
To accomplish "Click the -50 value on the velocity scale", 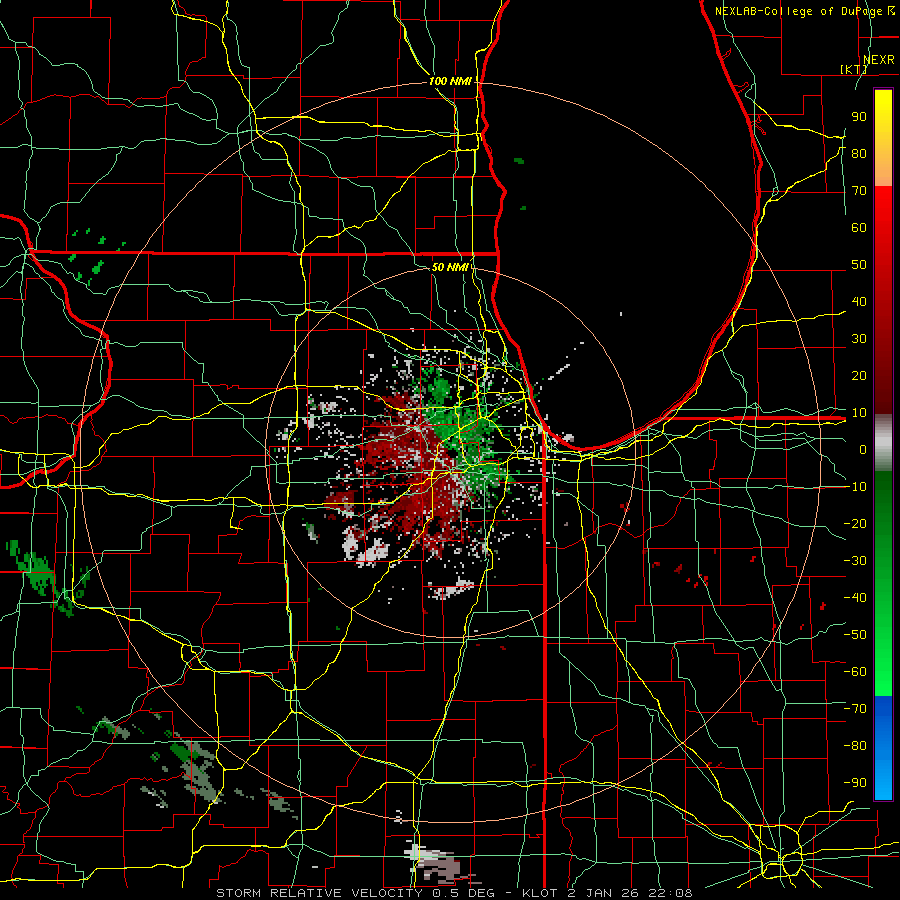I will pos(855,635).
